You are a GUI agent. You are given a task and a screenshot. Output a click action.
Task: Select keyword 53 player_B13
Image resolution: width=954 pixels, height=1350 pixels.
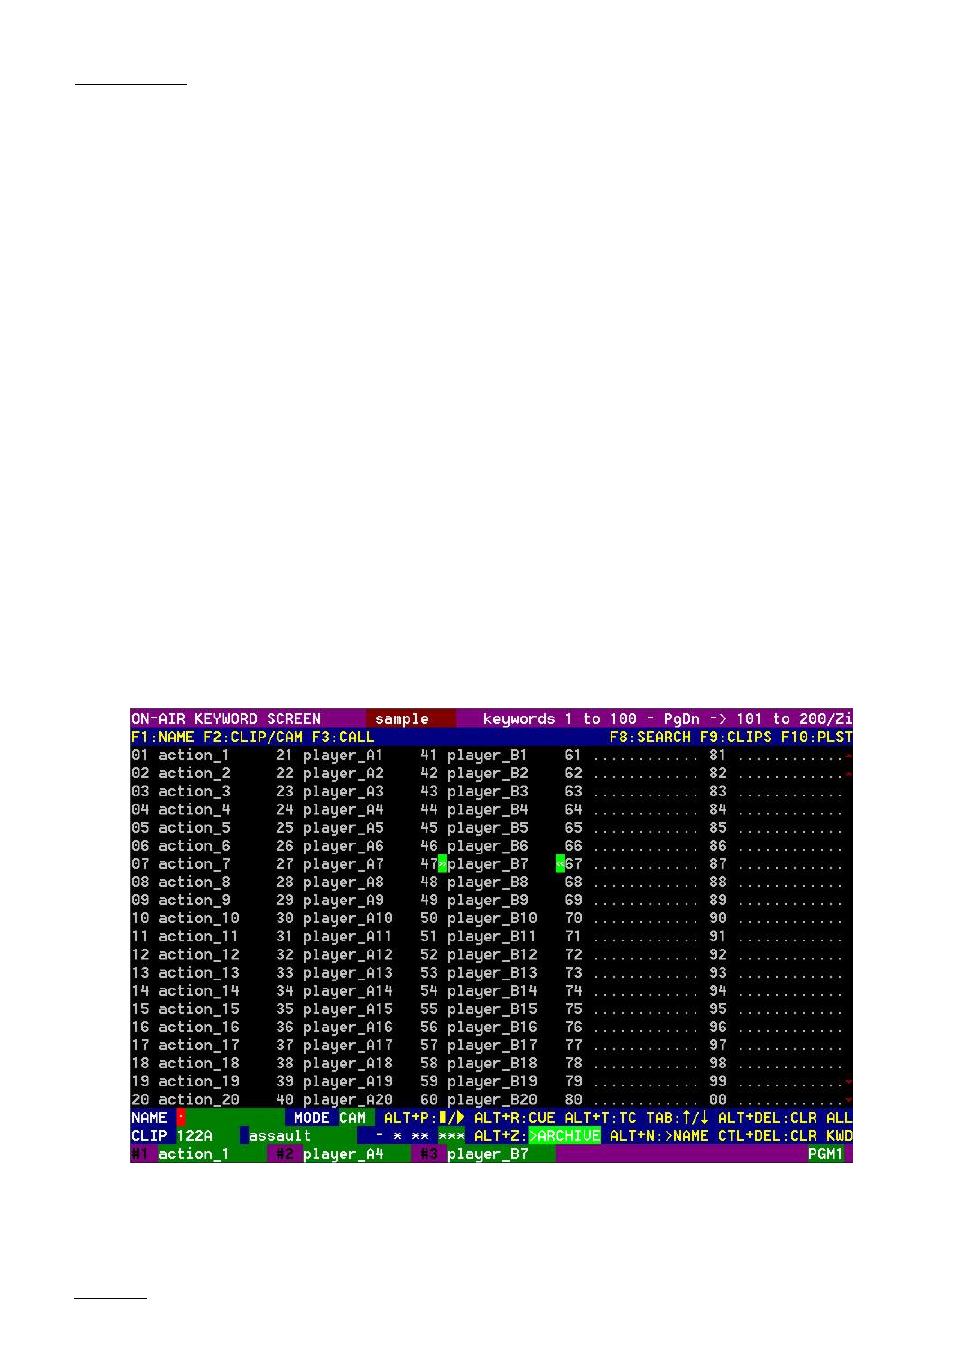coord(479,973)
